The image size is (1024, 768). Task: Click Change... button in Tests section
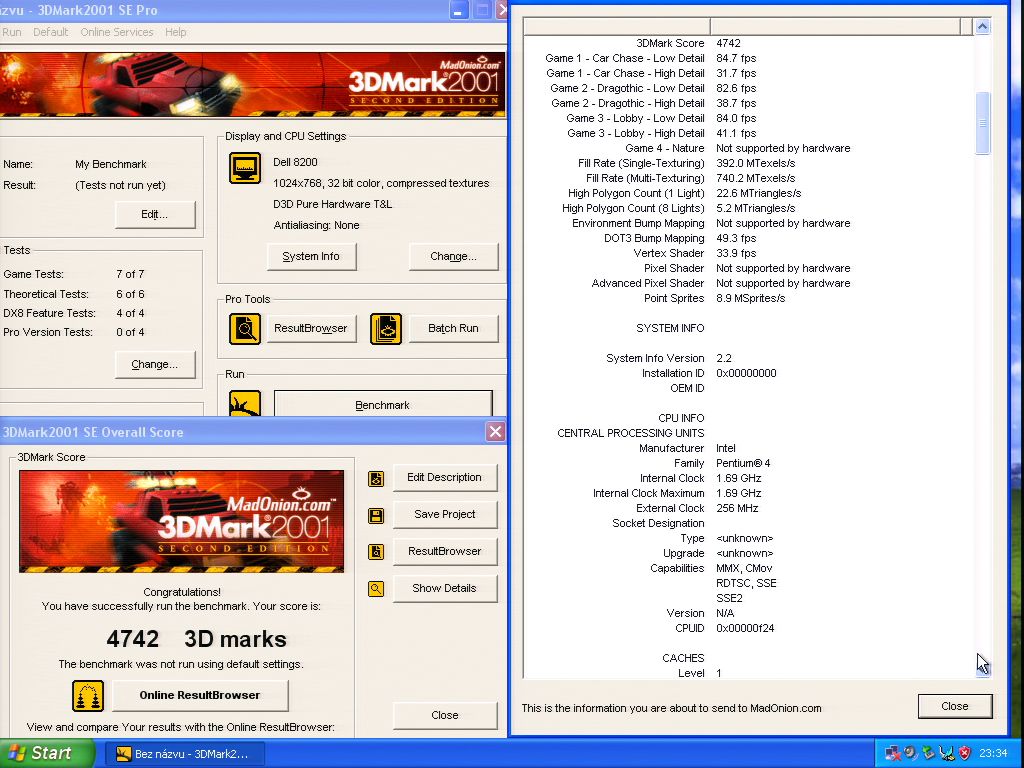pos(155,364)
